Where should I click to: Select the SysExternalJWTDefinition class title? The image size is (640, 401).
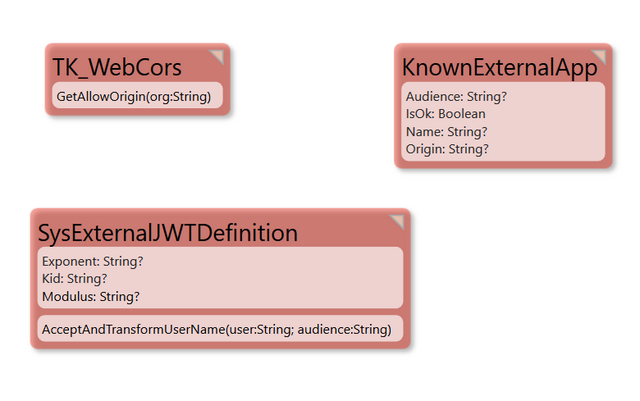168,233
